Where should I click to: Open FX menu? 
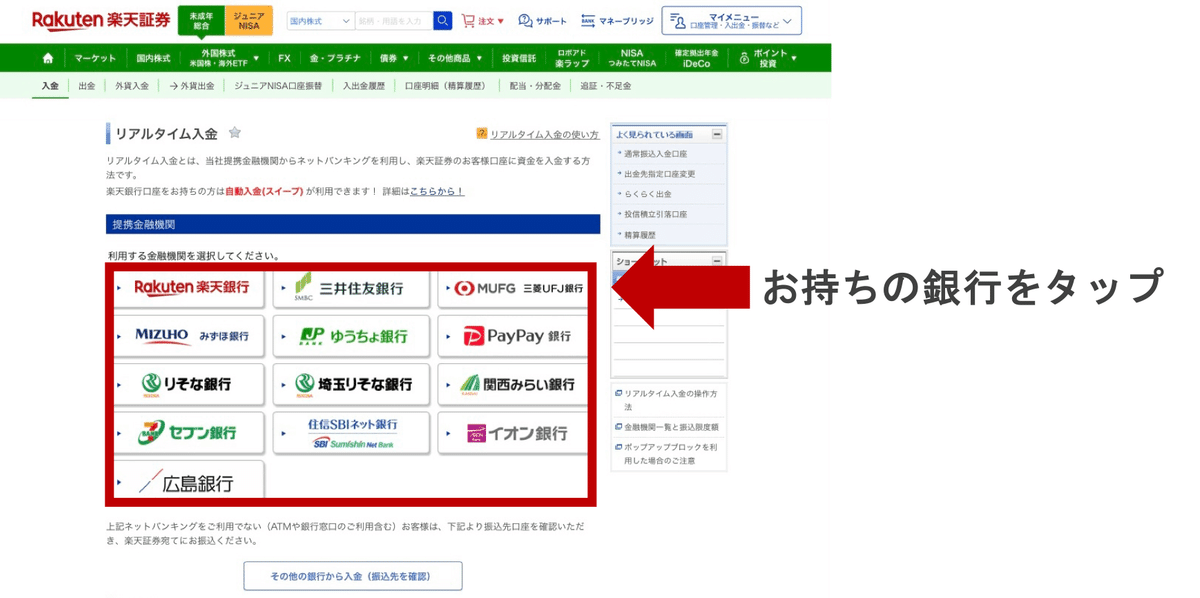(285, 58)
